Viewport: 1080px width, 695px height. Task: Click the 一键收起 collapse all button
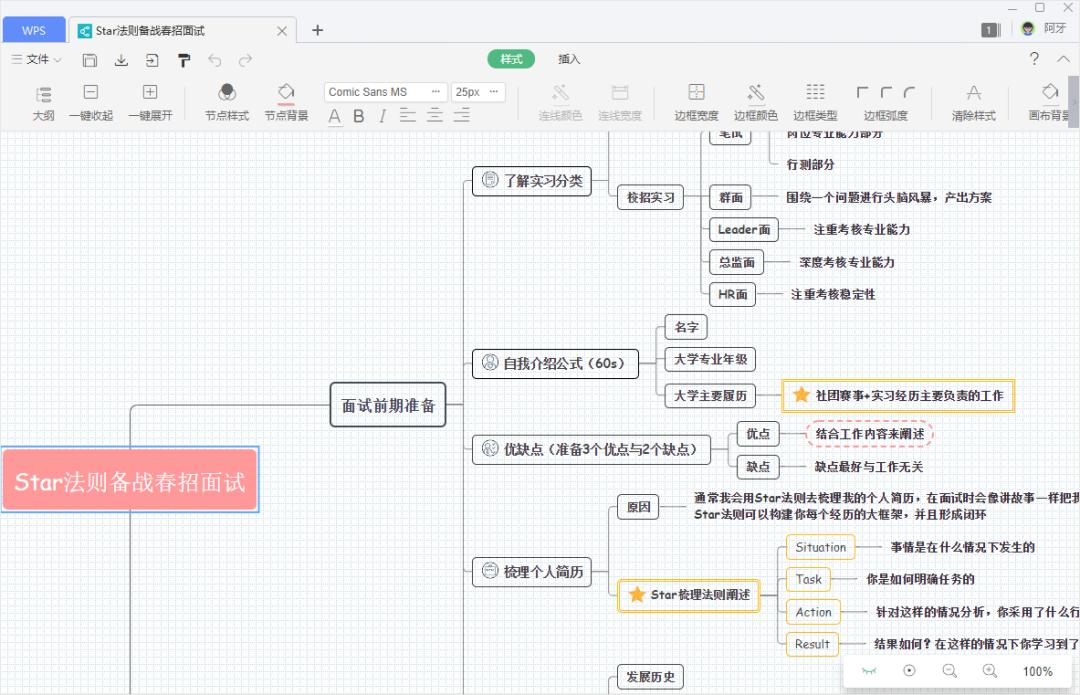coord(91,100)
